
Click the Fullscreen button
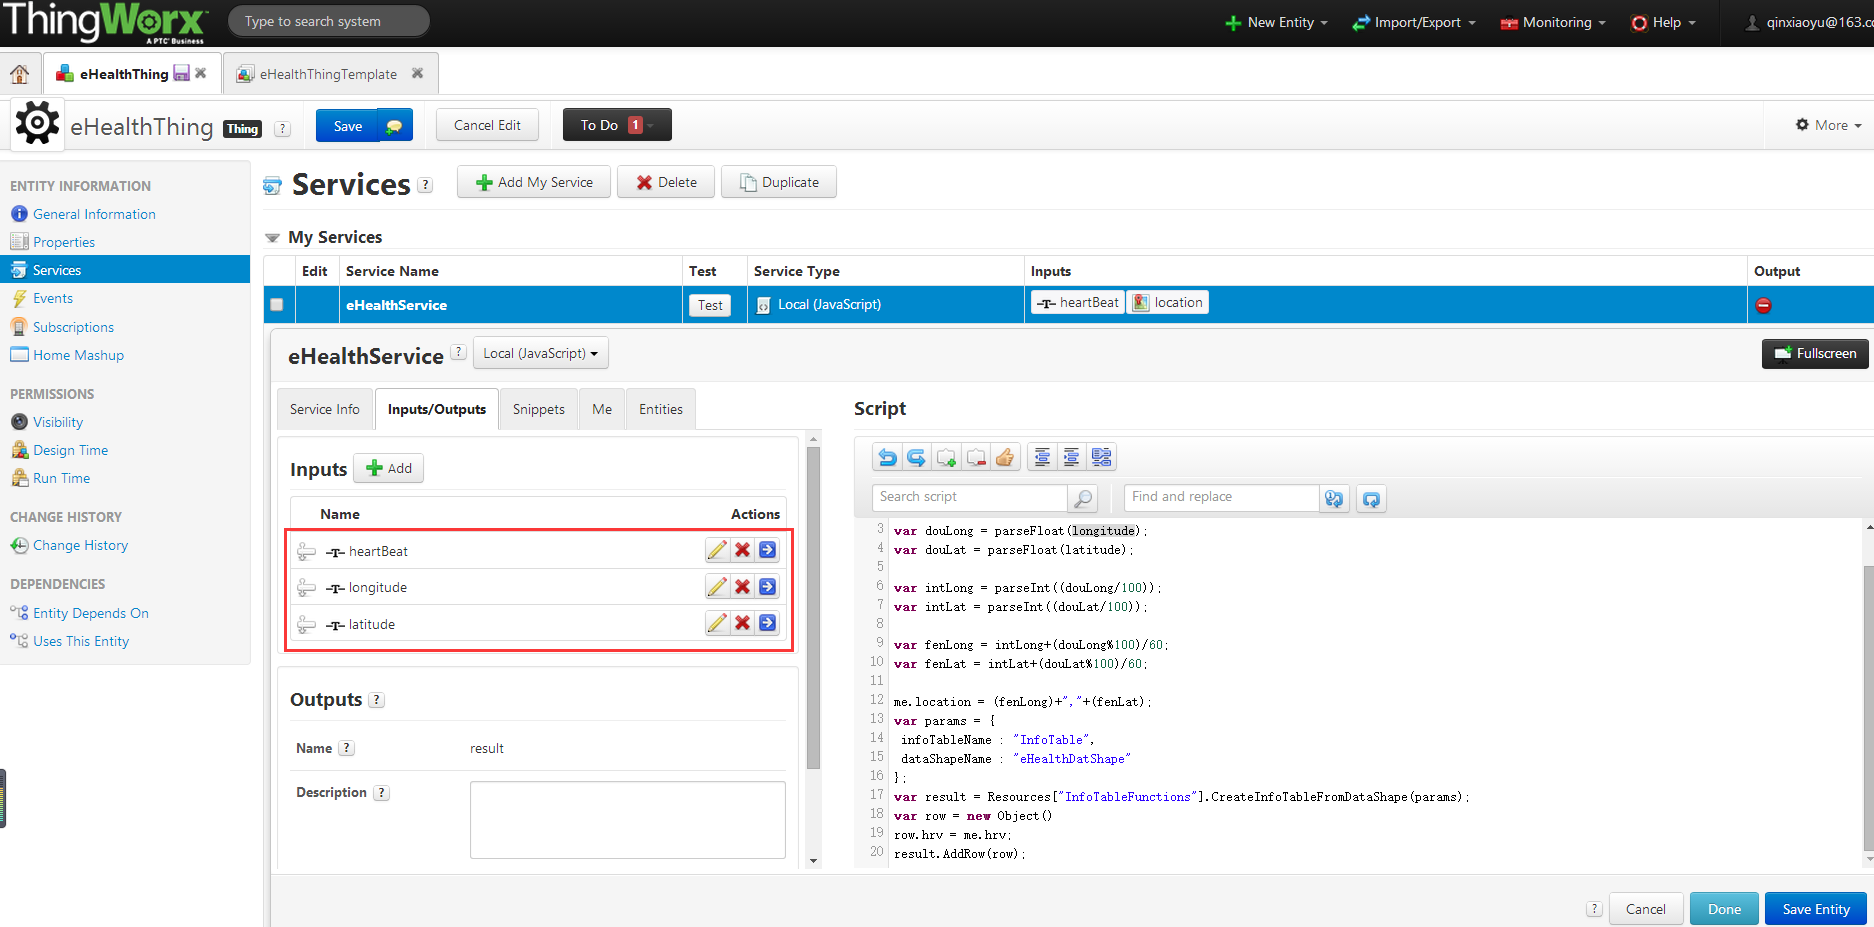1815,353
